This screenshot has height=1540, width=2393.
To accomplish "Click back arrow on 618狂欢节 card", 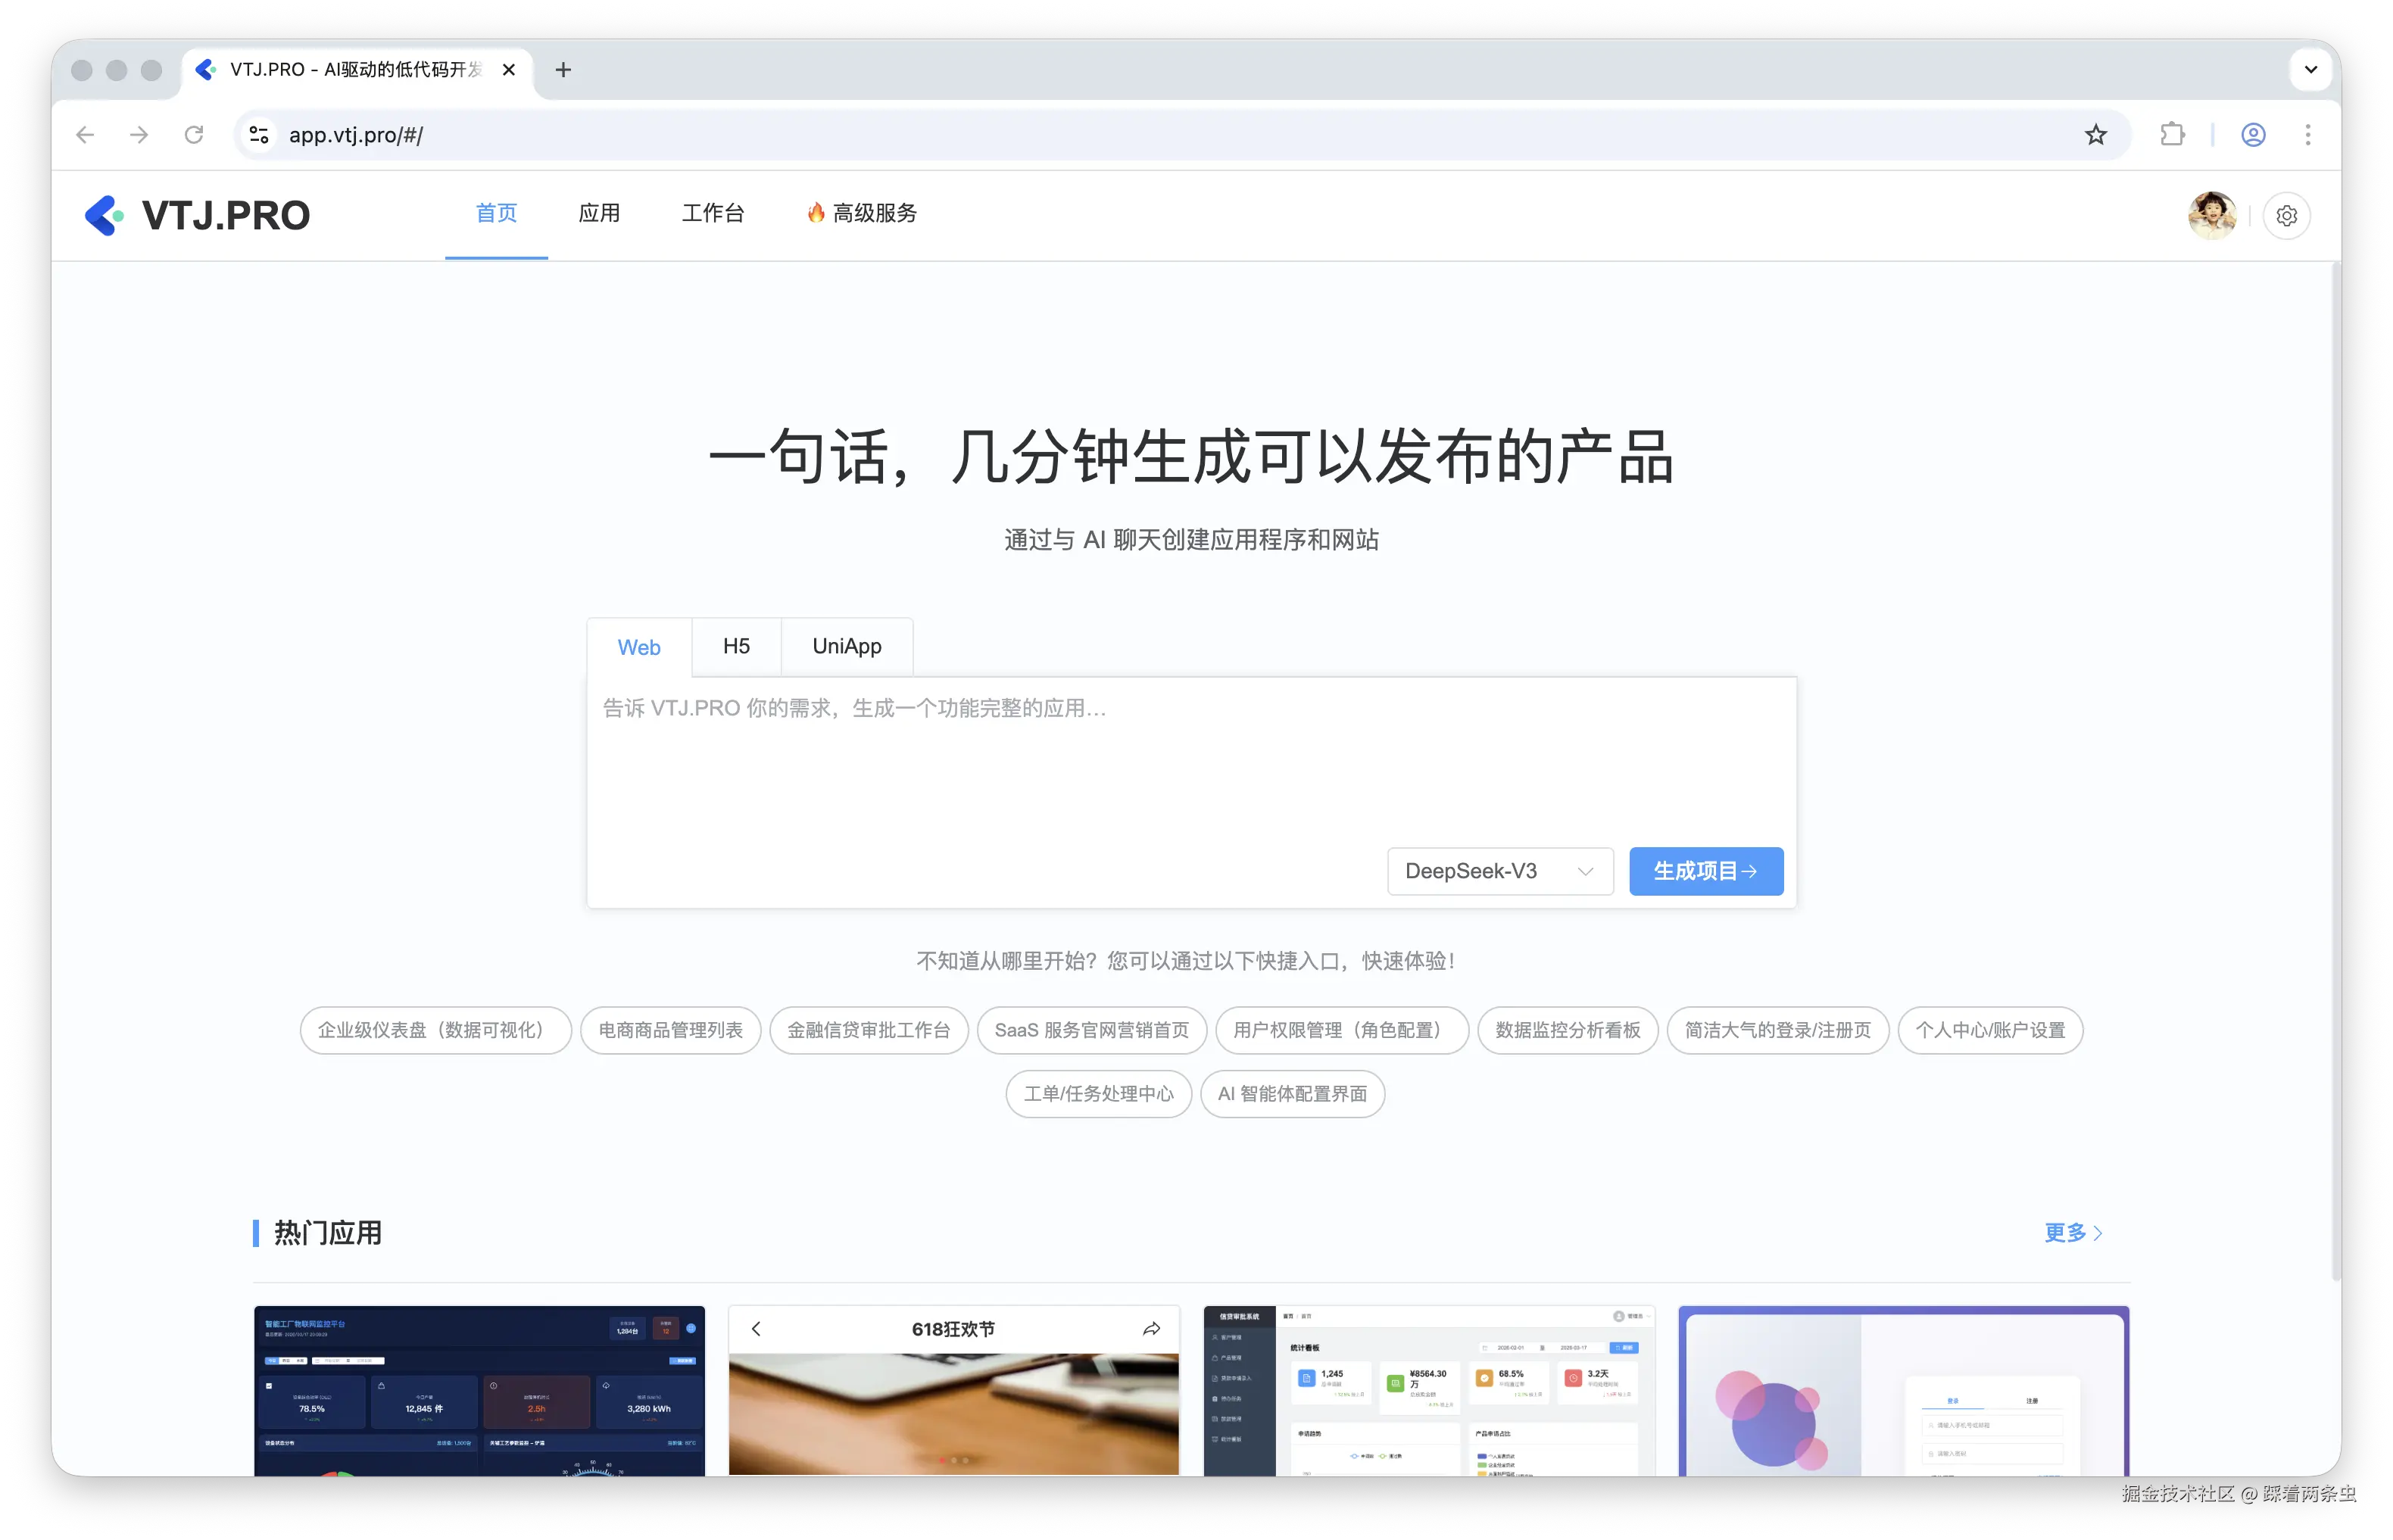I will 756,1329.
